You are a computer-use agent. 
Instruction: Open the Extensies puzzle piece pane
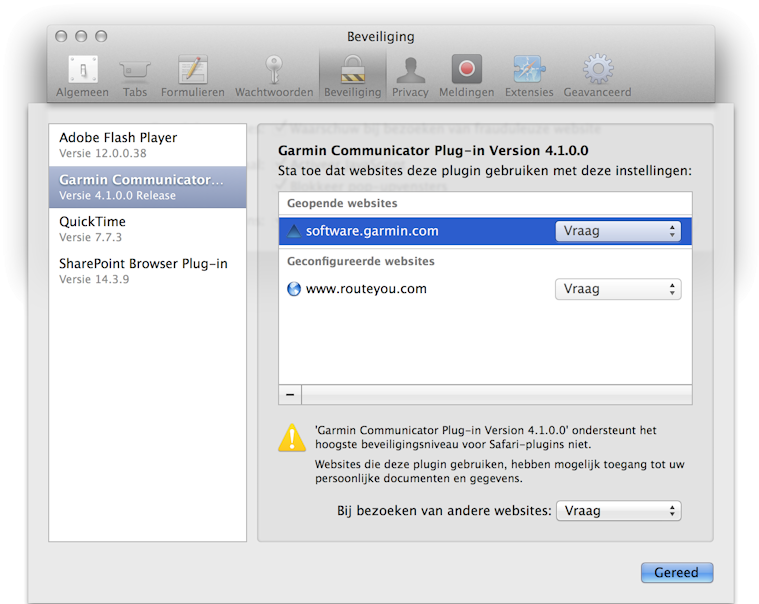[x=529, y=76]
